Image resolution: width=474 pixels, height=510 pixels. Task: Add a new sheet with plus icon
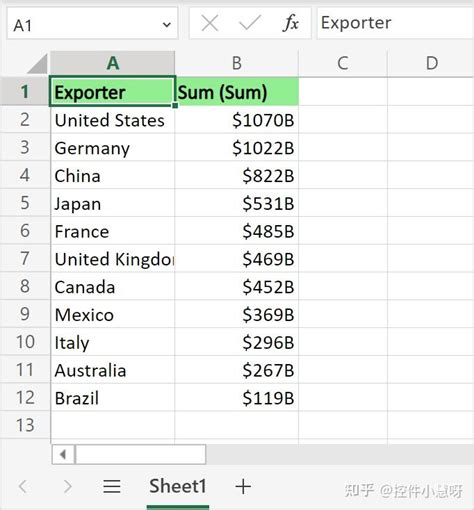point(243,487)
